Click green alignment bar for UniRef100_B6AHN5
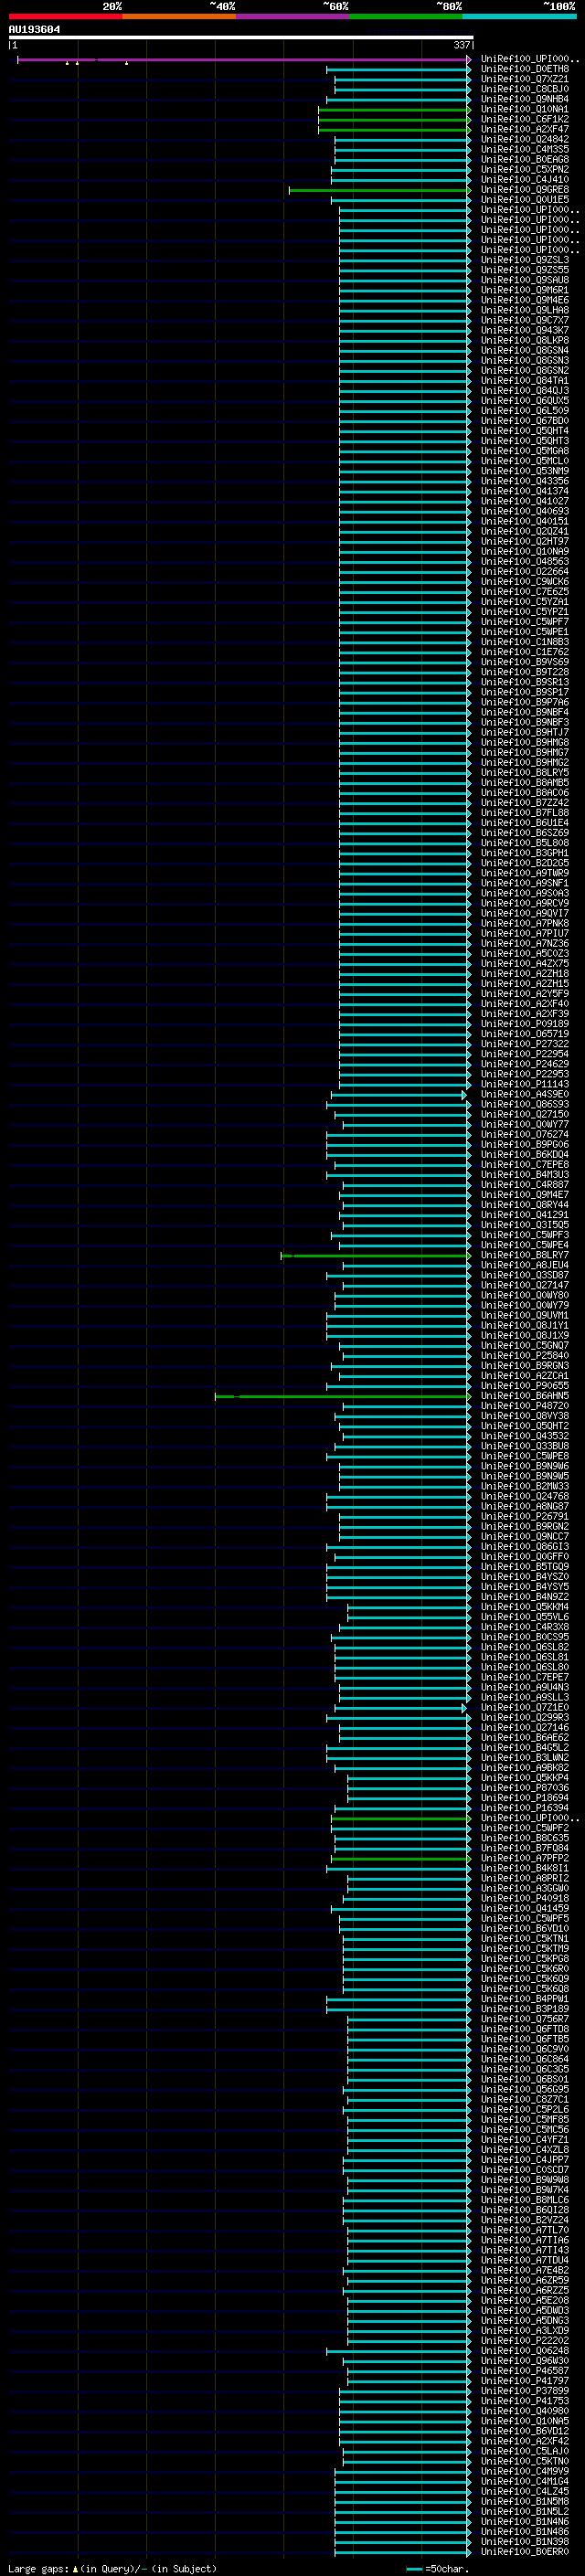 point(343,1395)
